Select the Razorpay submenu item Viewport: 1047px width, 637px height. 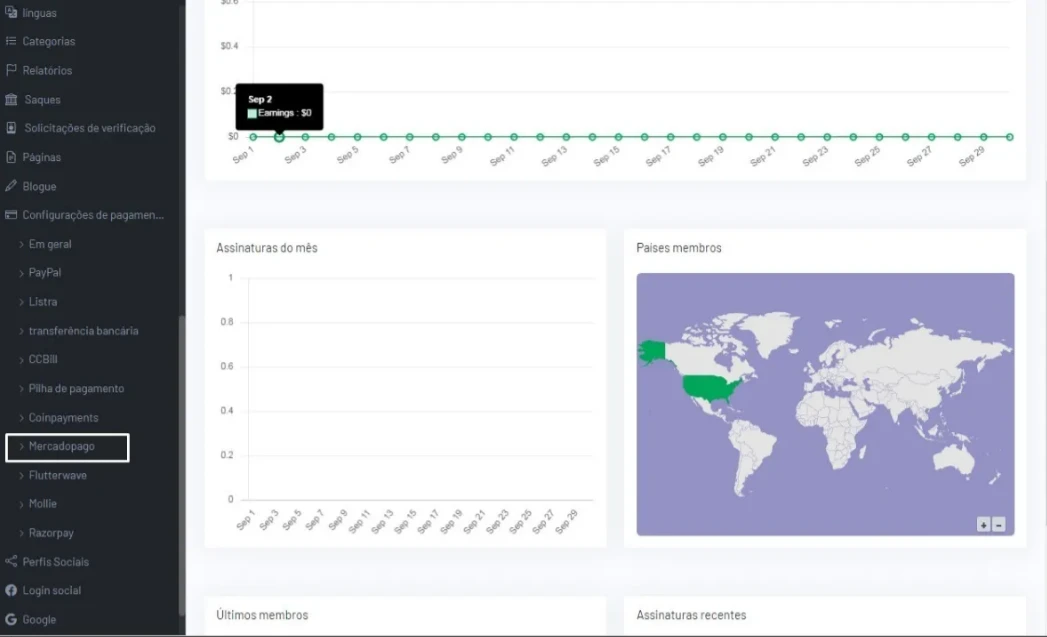(51, 534)
